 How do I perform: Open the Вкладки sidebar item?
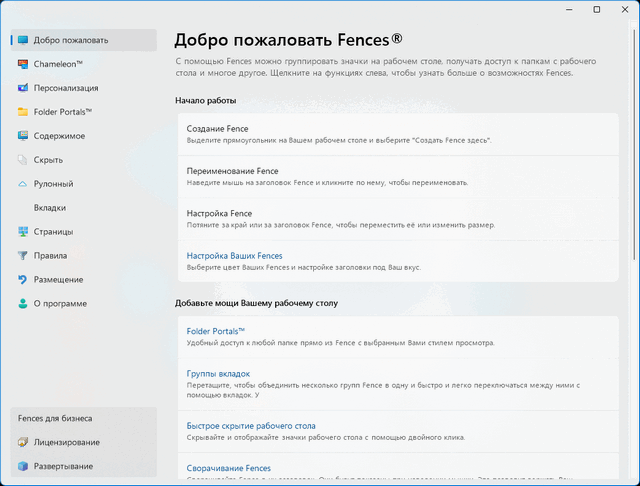tap(84, 208)
